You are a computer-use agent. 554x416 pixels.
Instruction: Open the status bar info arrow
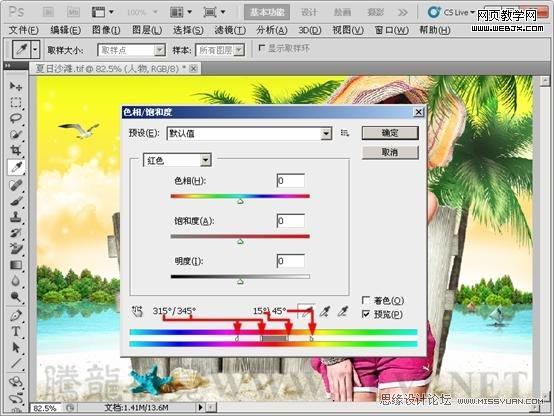201,408
